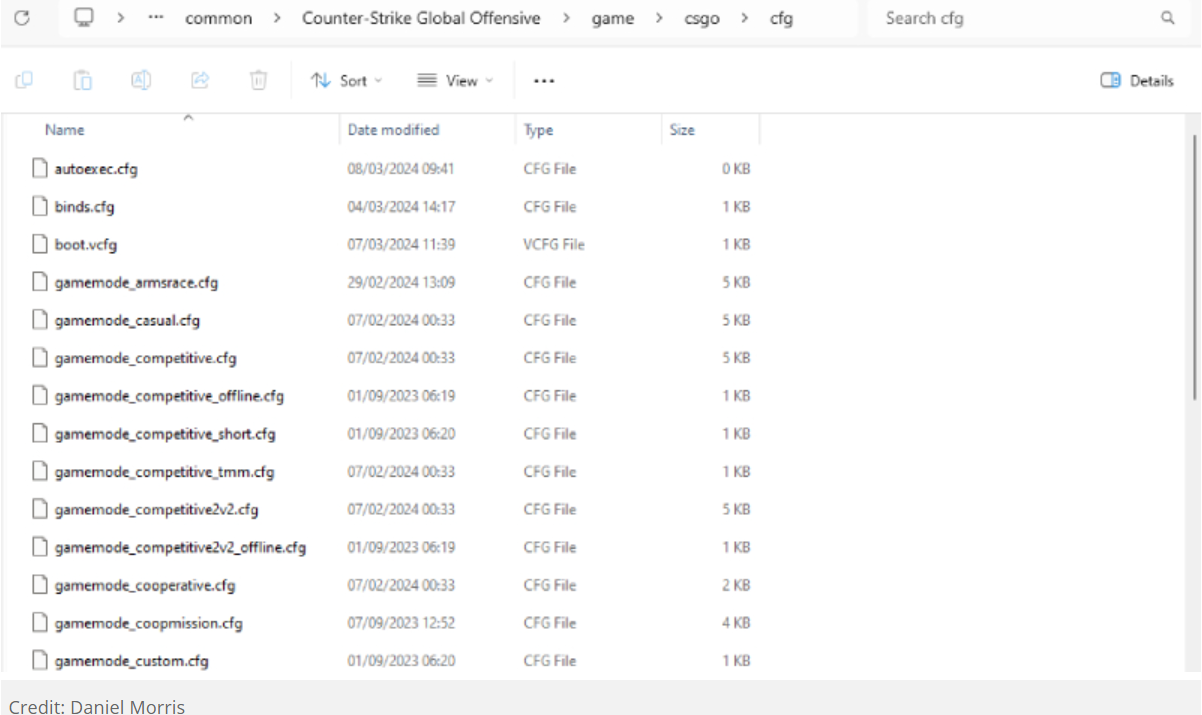Image resolution: width=1202 pixels, height=715 pixels.
Task: Click date 08/03/2024 09:41 of autoexec.cfg
Action: tap(401, 169)
